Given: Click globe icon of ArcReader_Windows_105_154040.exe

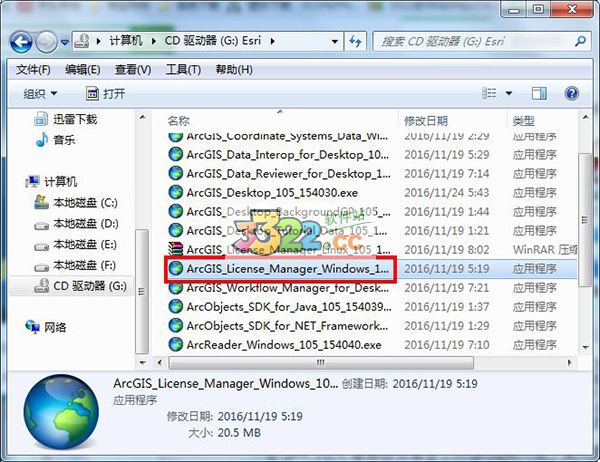Looking at the screenshot, I should pos(176,344).
